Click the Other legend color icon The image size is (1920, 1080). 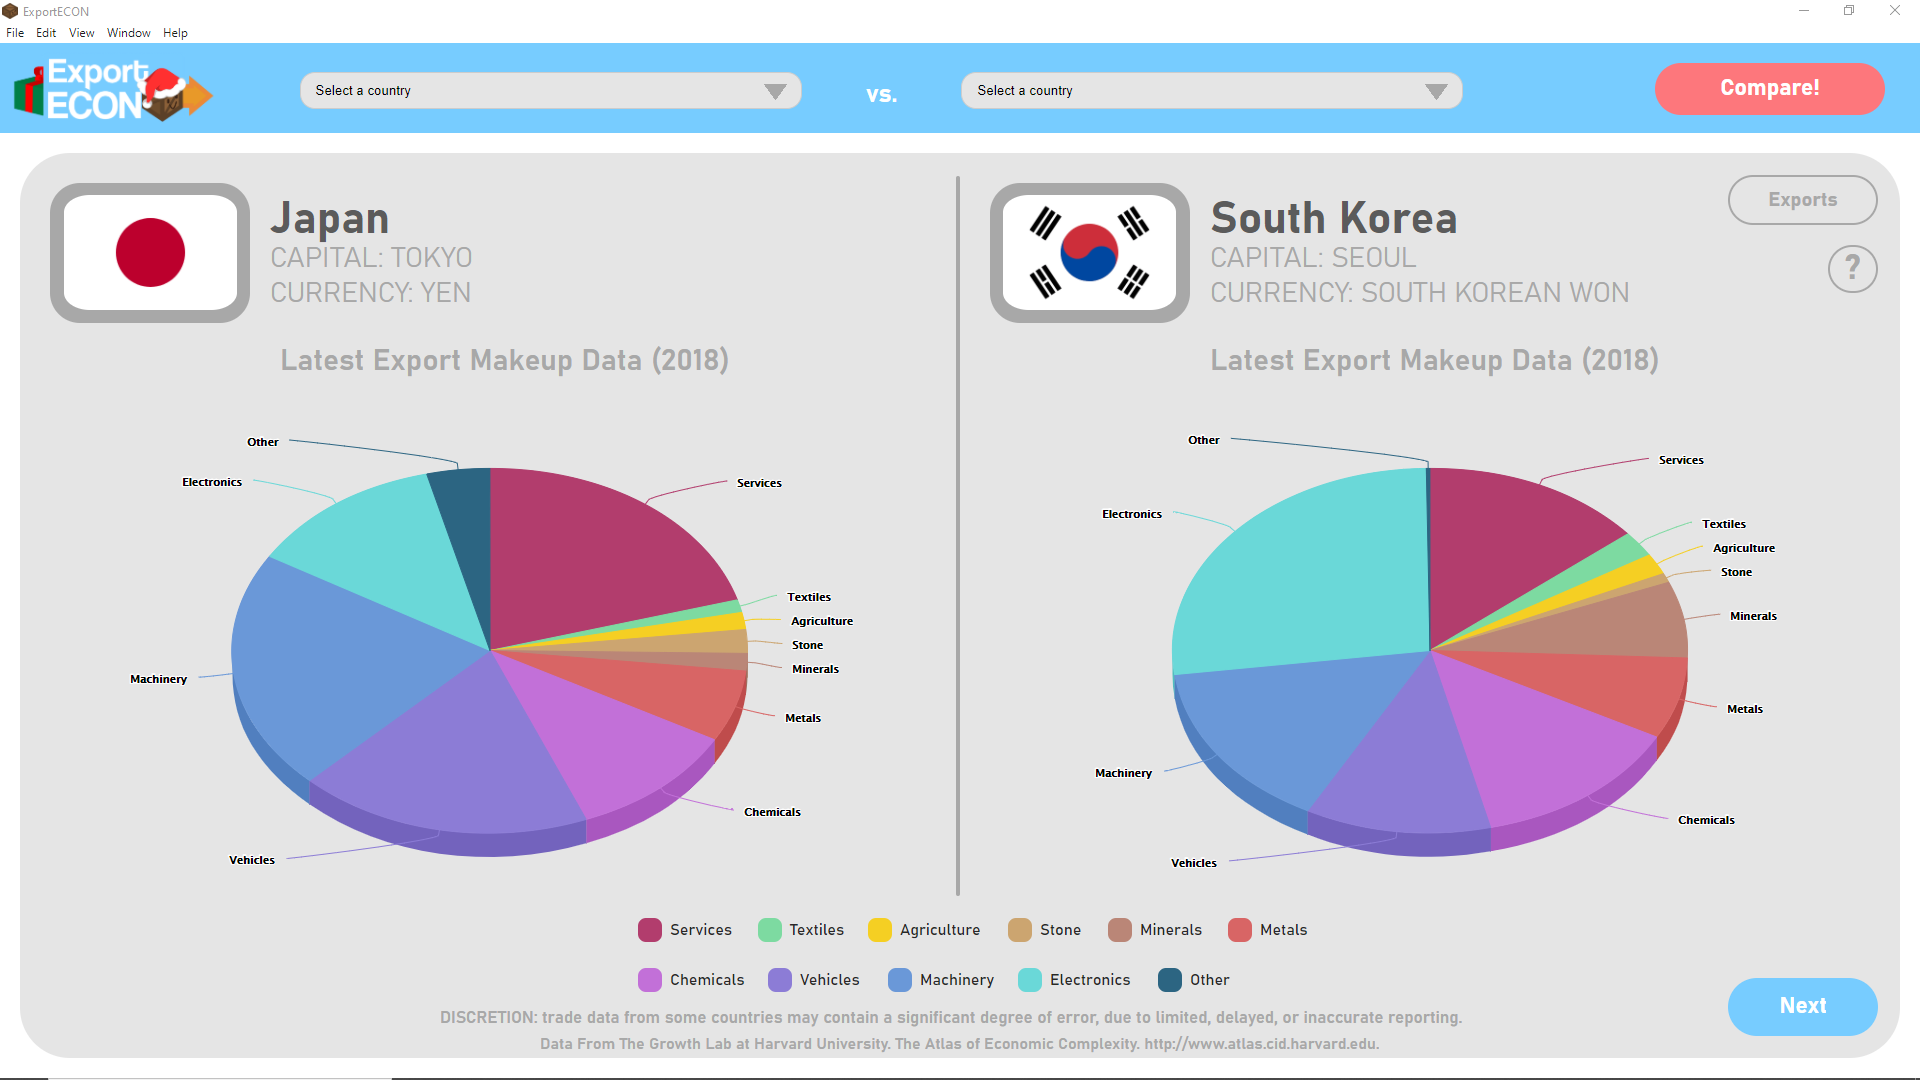1170,980
